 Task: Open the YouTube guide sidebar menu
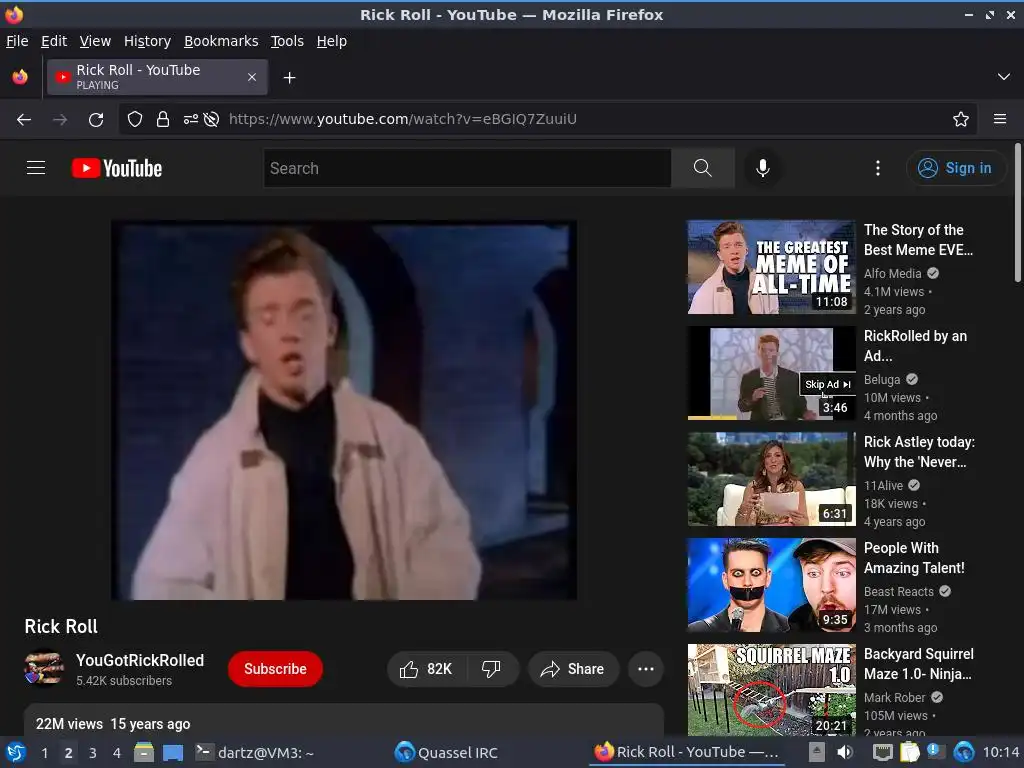pos(36,168)
